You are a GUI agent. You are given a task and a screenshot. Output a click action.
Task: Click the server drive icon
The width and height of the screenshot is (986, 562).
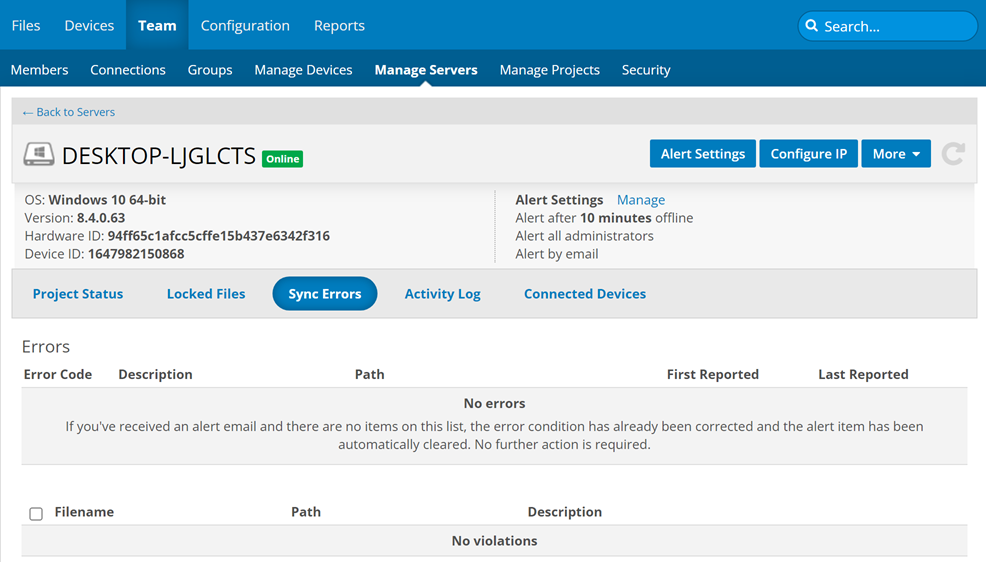(39, 154)
